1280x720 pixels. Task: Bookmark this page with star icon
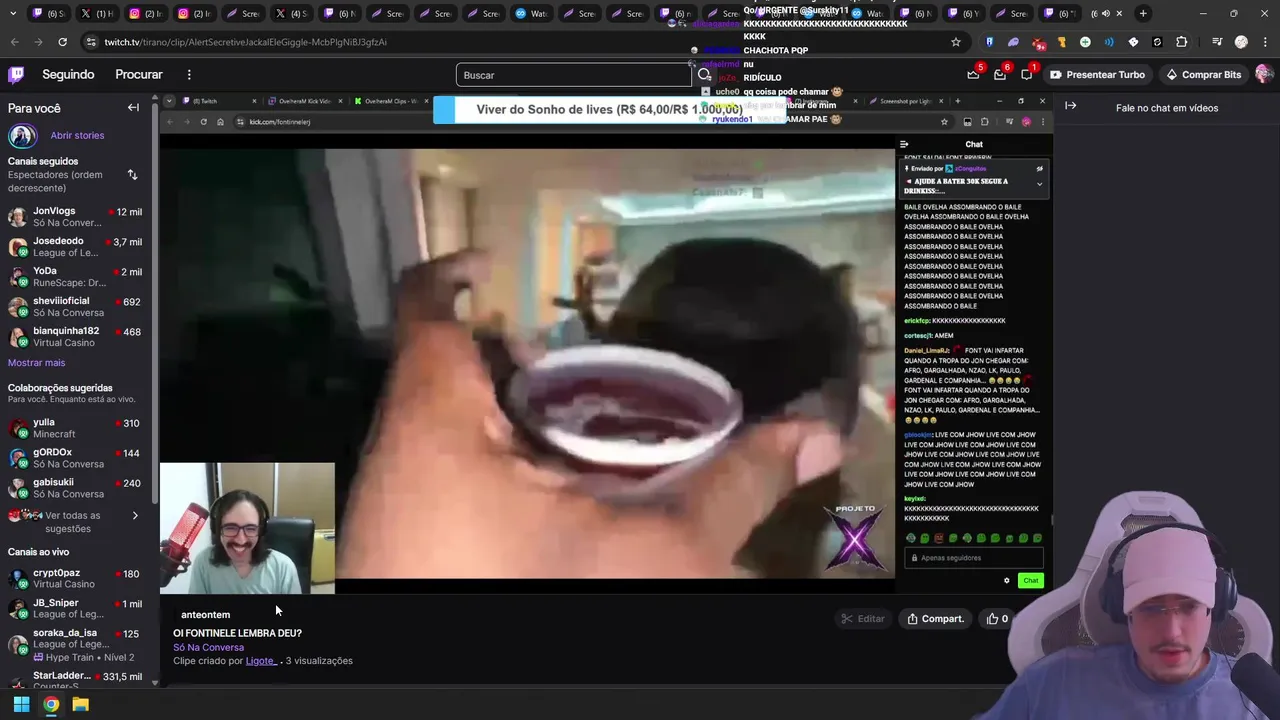tap(956, 42)
